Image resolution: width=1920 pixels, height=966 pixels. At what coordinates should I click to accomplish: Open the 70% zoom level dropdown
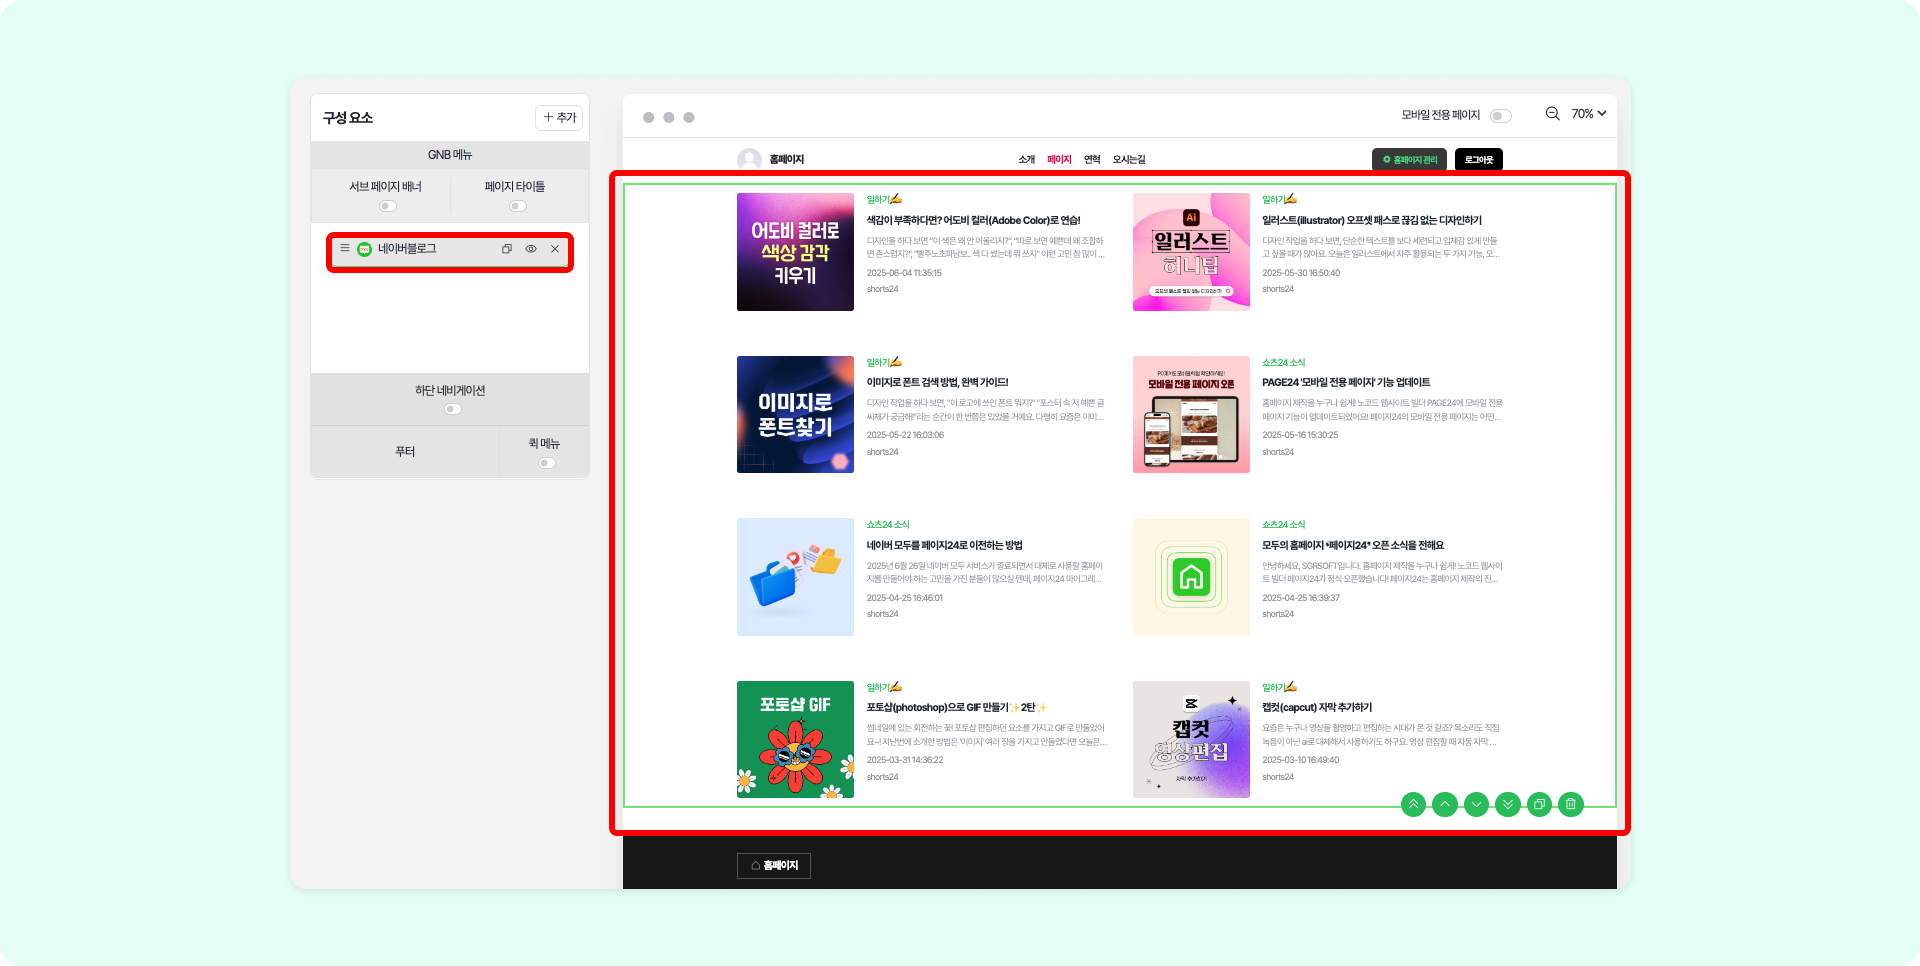click(1588, 114)
